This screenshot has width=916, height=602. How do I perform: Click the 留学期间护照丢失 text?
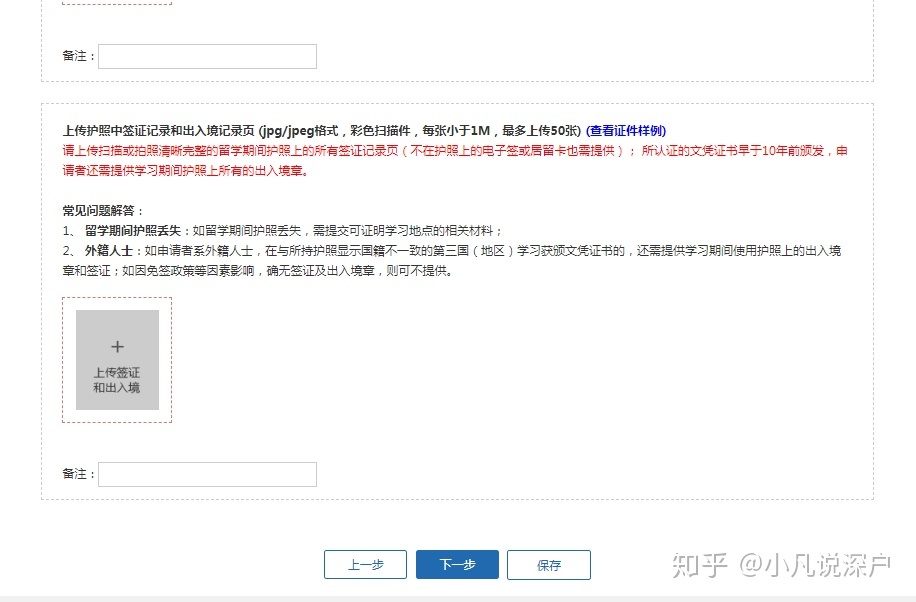pos(133,230)
